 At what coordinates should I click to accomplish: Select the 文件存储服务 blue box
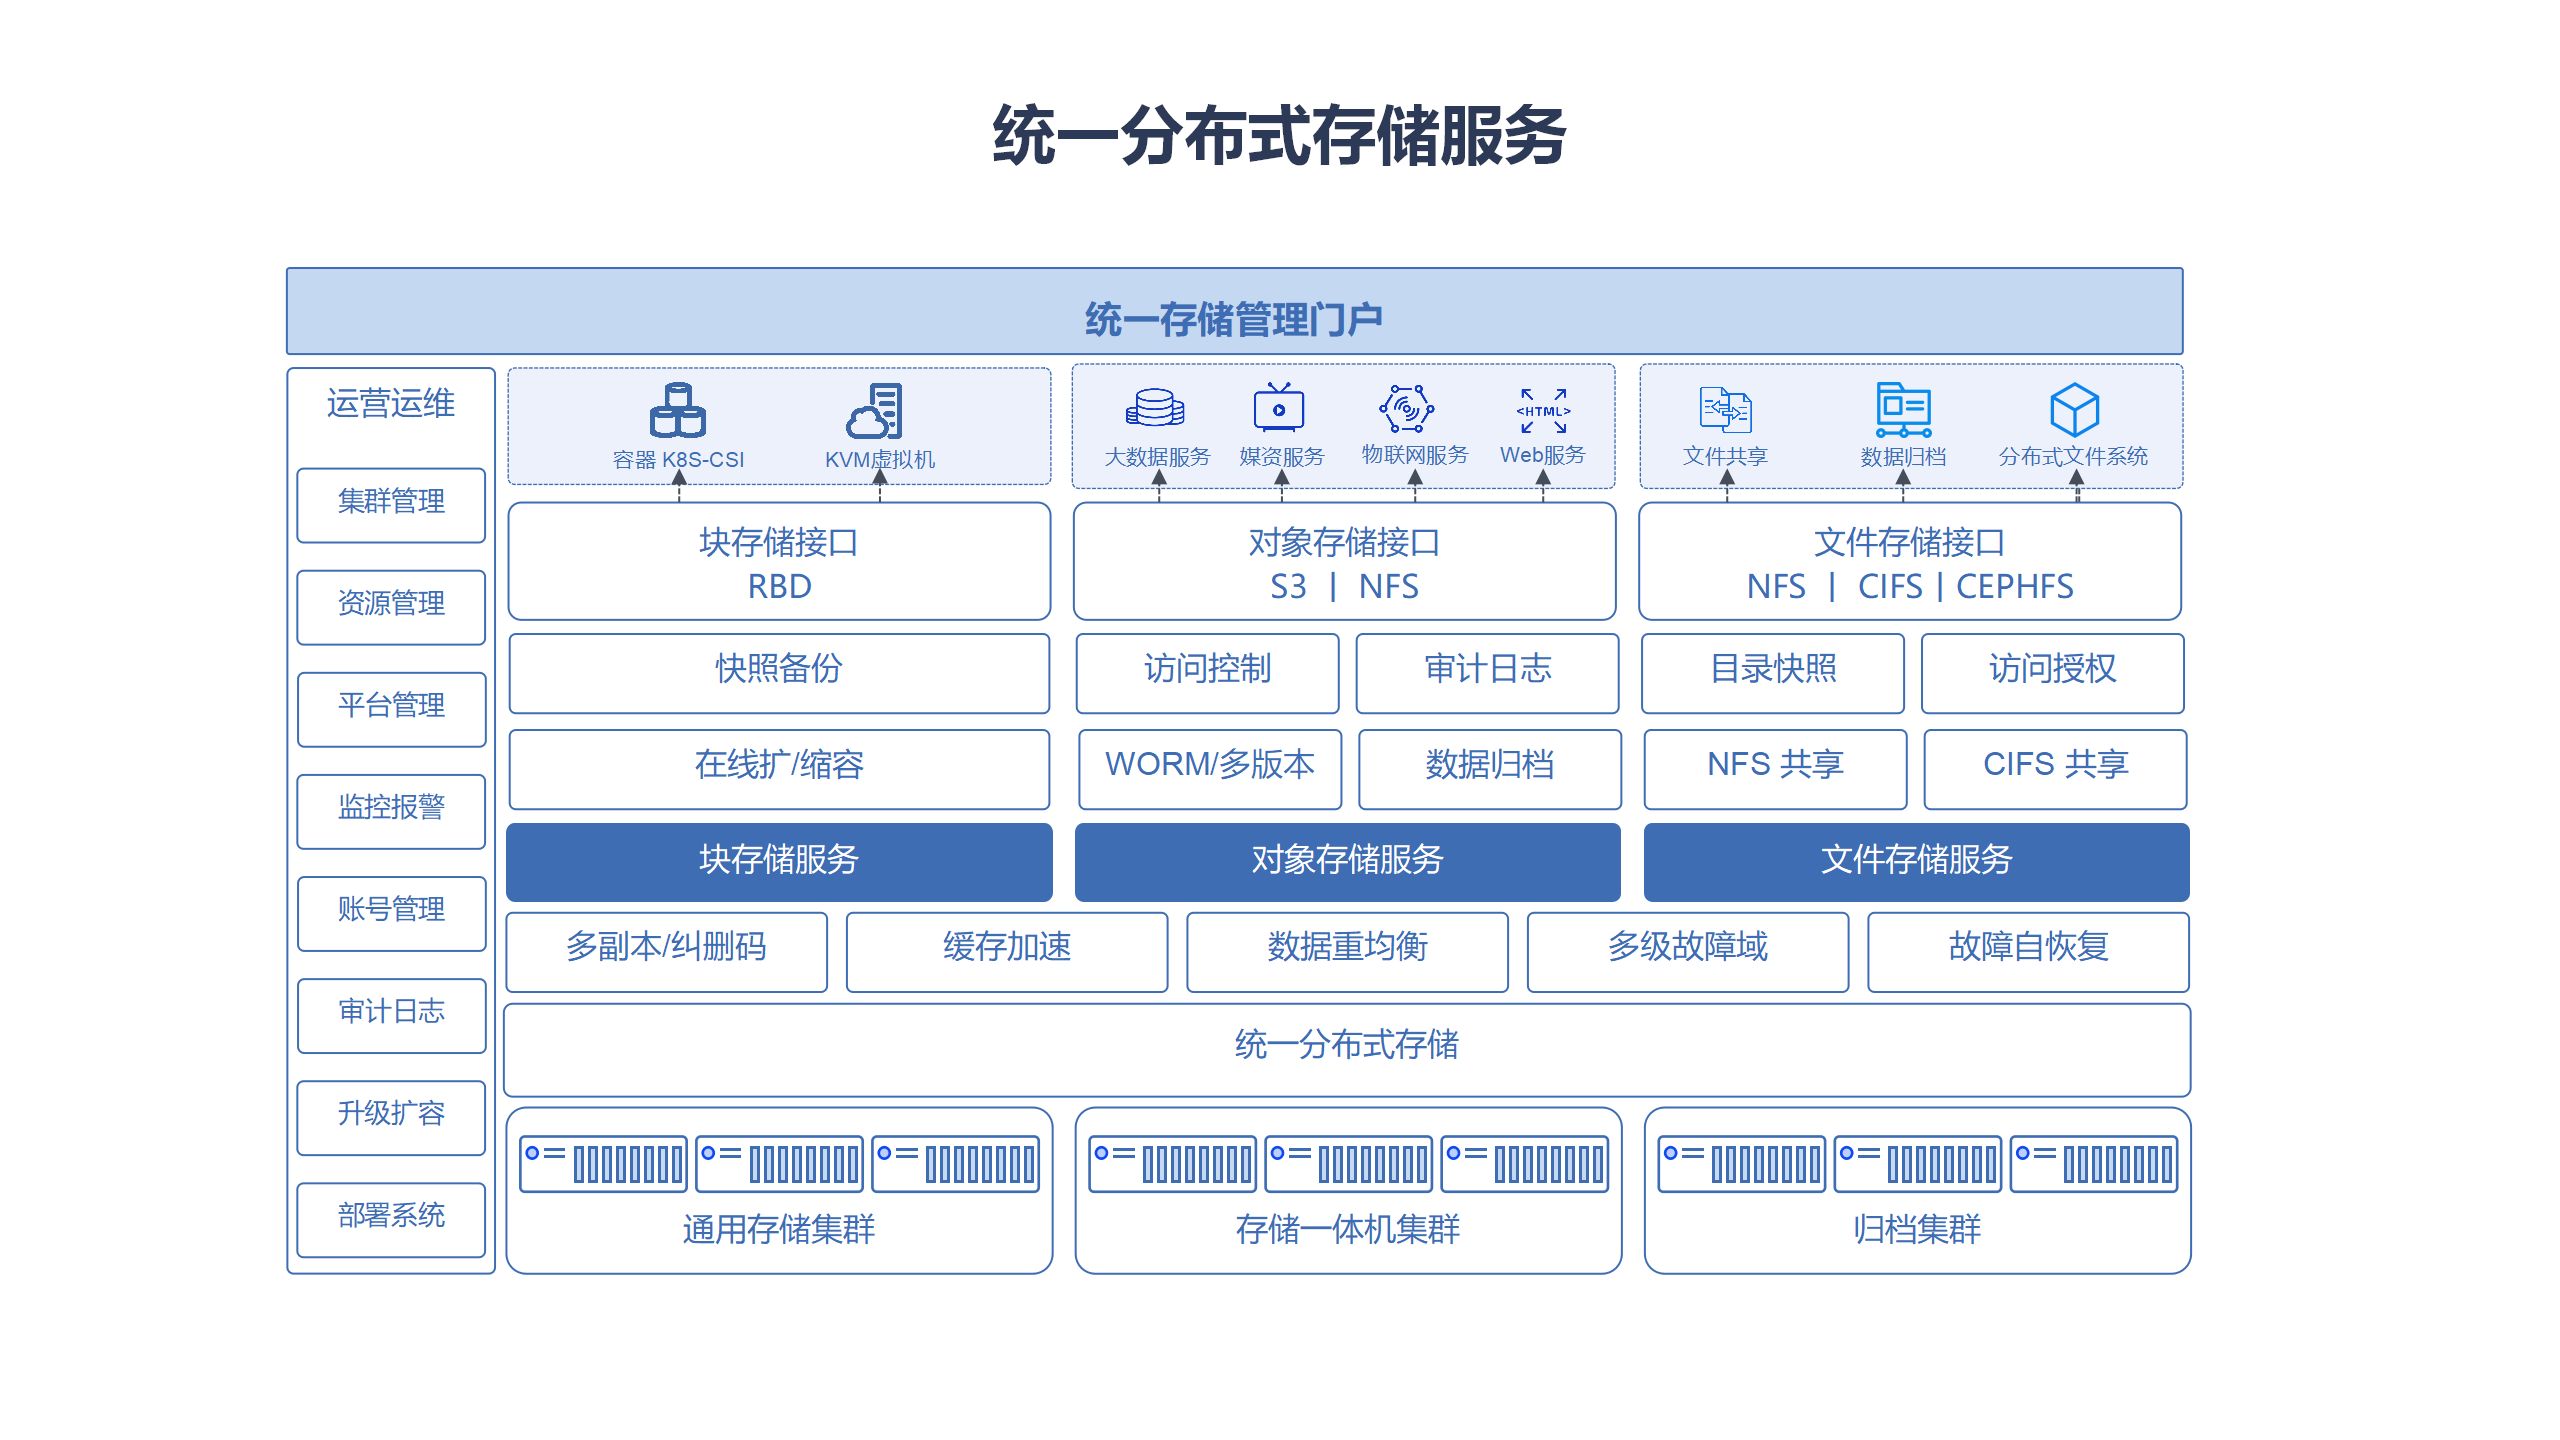click(1916, 861)
